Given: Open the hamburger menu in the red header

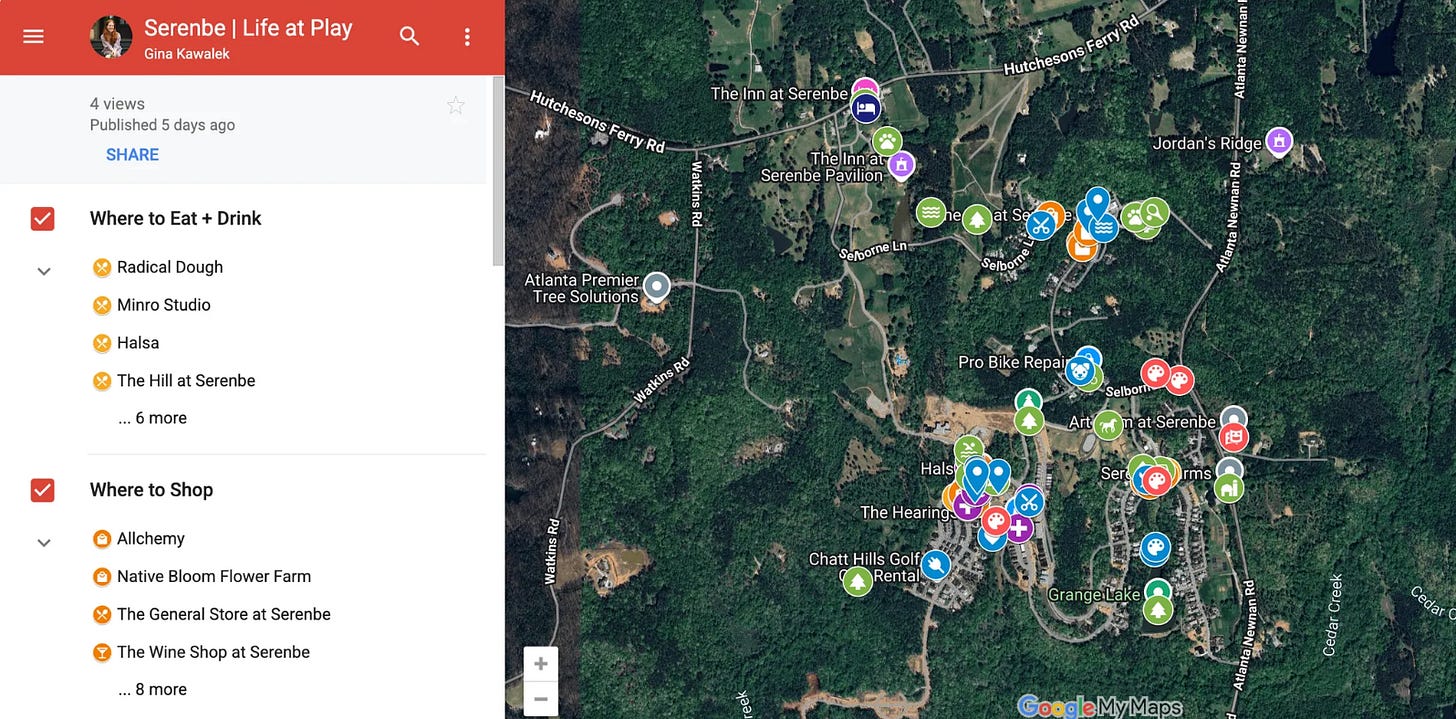Looking at the screenshot, I should 34,36.
